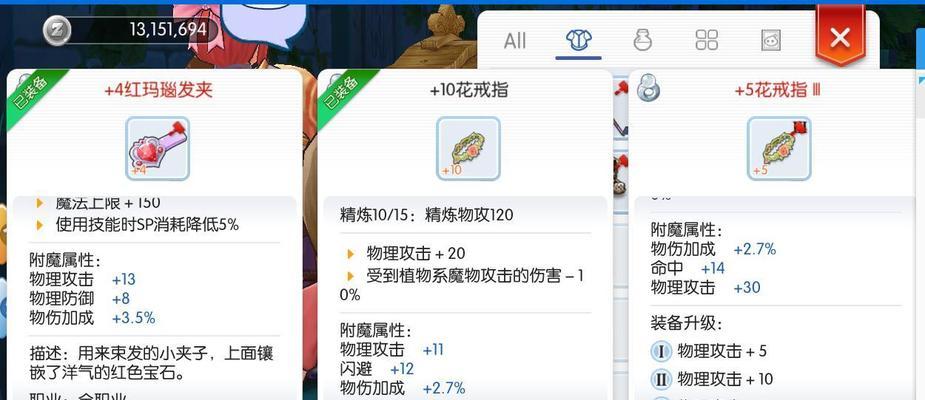Switch to the potion consumables tab
Image resolution: width=925 pixels, height=400 pixels.
pyautogui.click(x=642, y=40)
